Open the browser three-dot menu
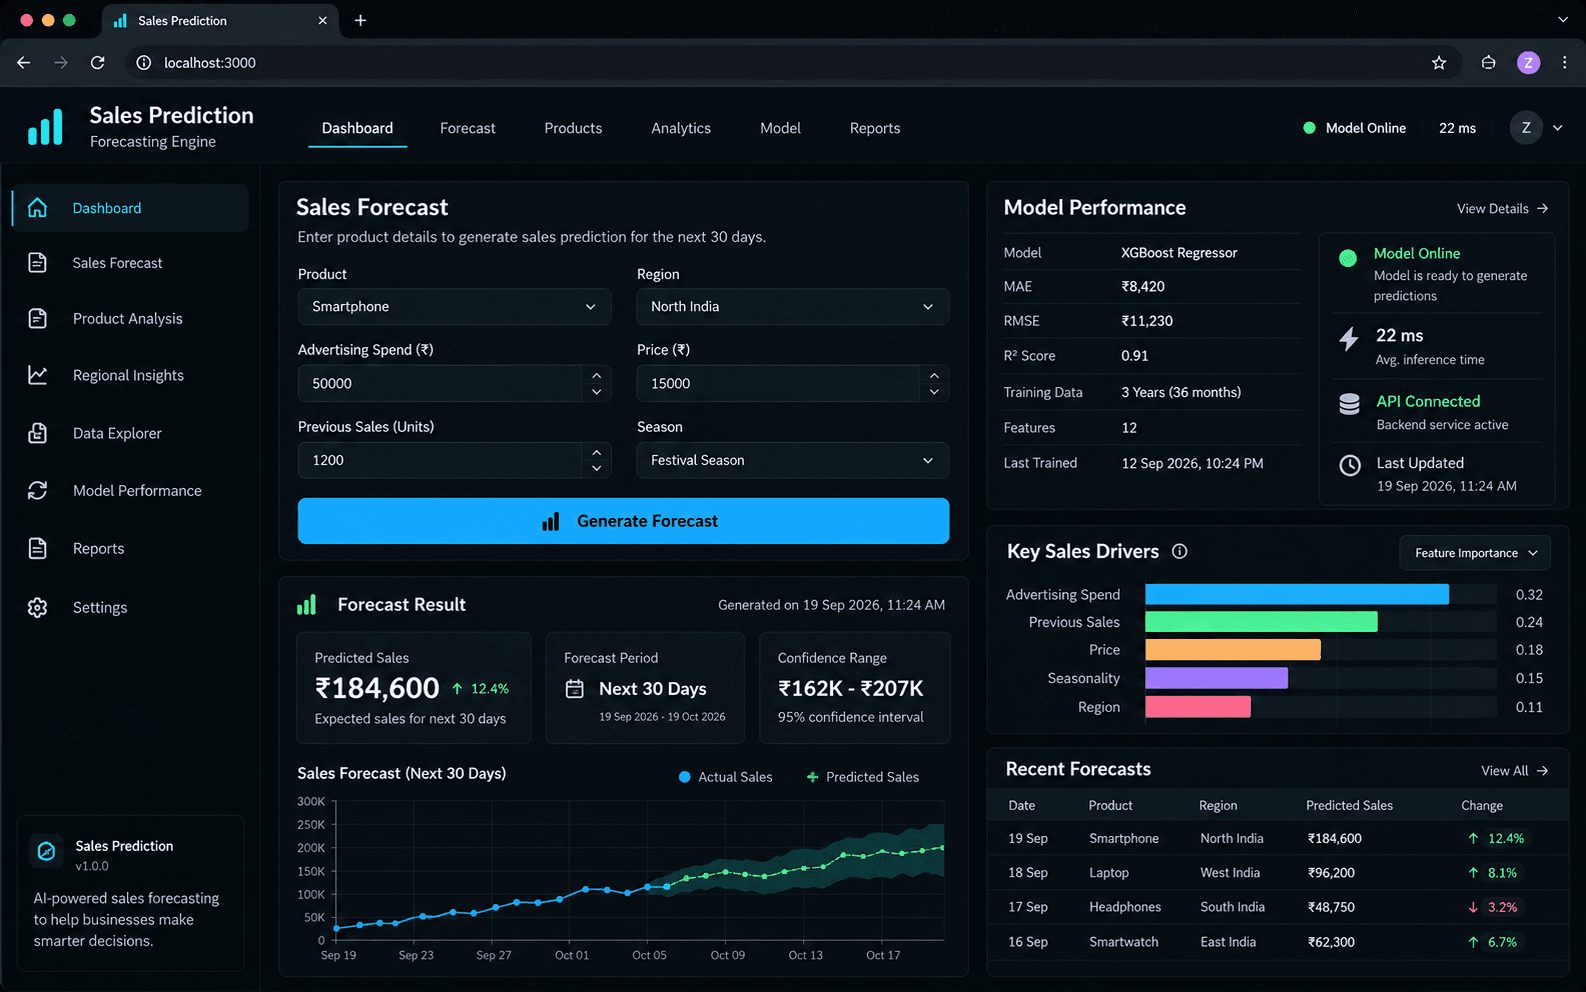 click(1565, 63)
